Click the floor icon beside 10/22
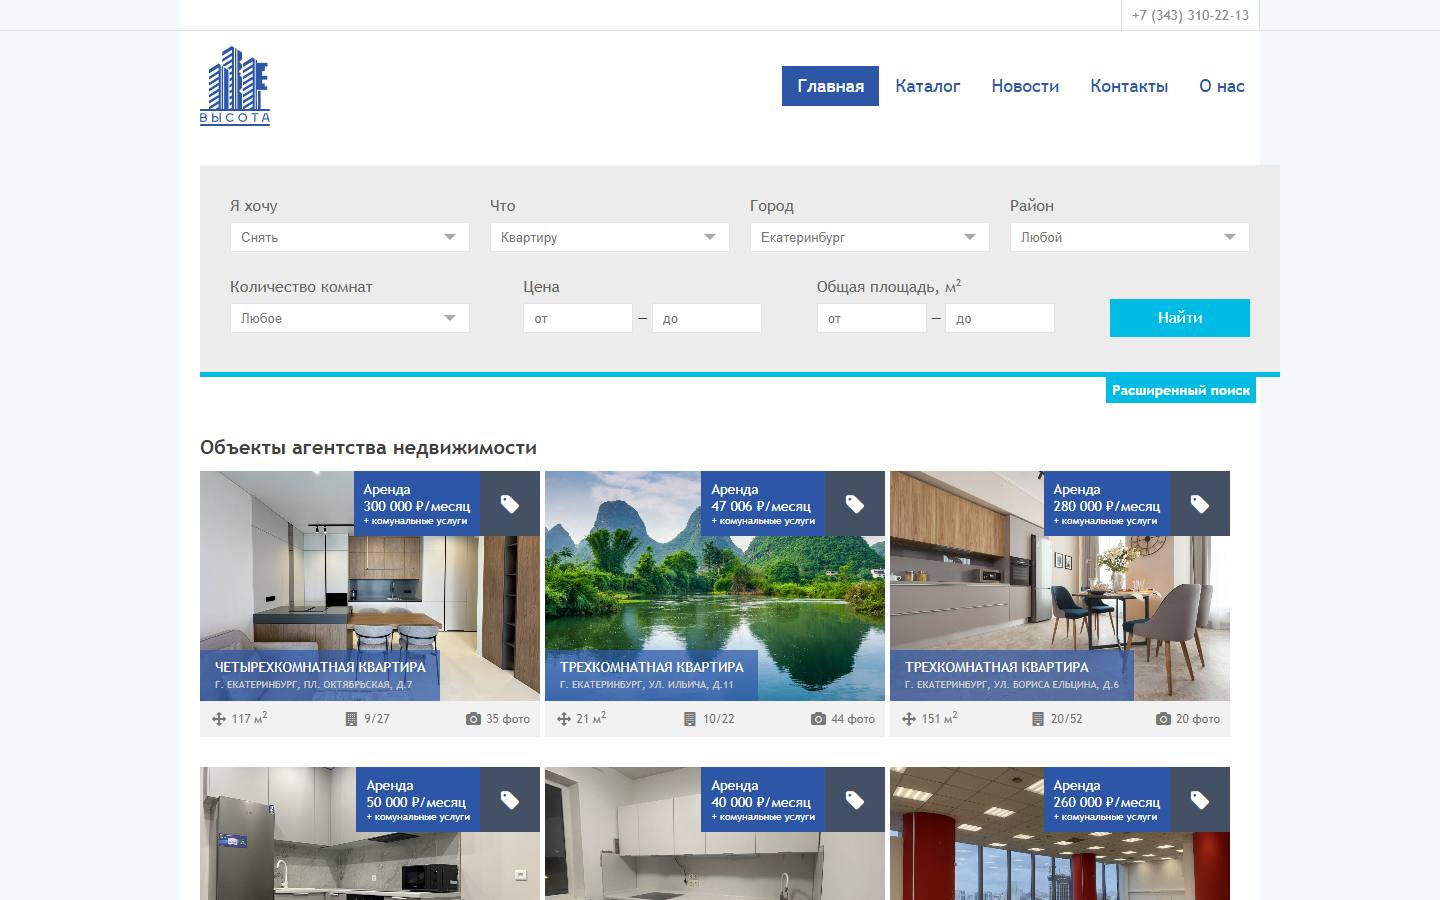The width and height of the screenshot is (1440, 900). [690, 719]
